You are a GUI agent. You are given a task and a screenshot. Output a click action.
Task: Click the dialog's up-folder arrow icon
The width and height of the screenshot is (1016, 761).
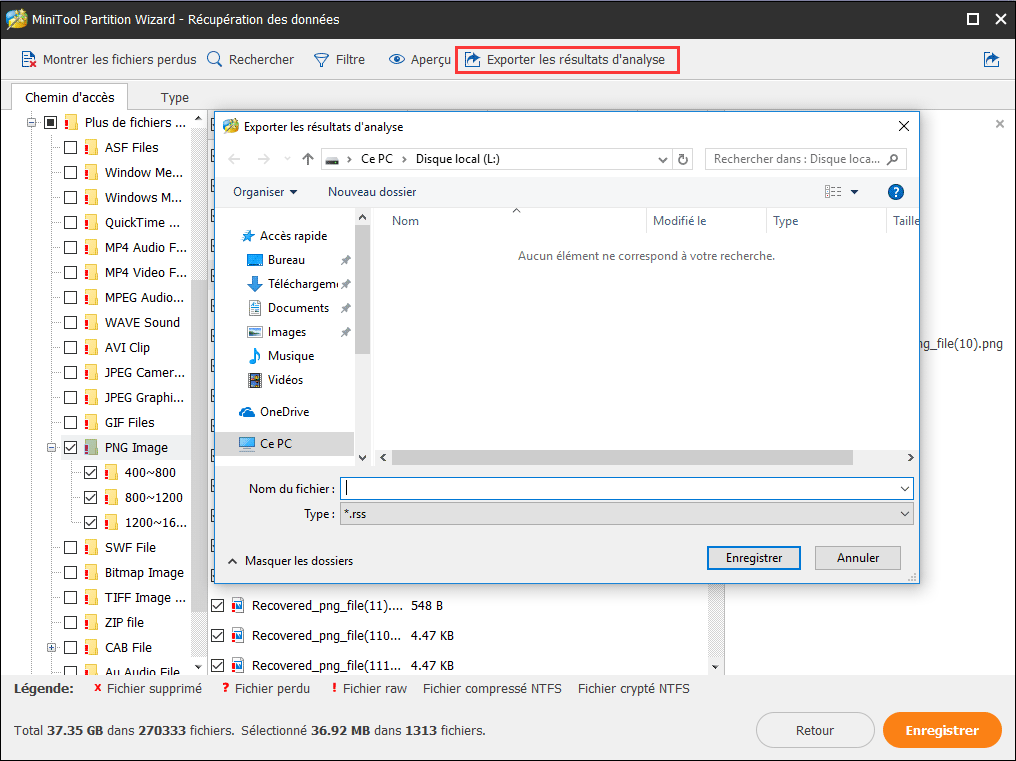308,159
